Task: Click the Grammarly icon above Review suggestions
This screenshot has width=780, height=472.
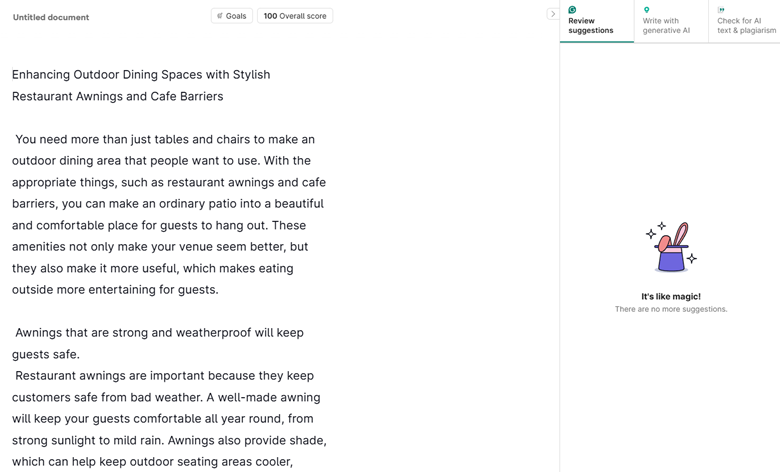Action: click(572, 10)
